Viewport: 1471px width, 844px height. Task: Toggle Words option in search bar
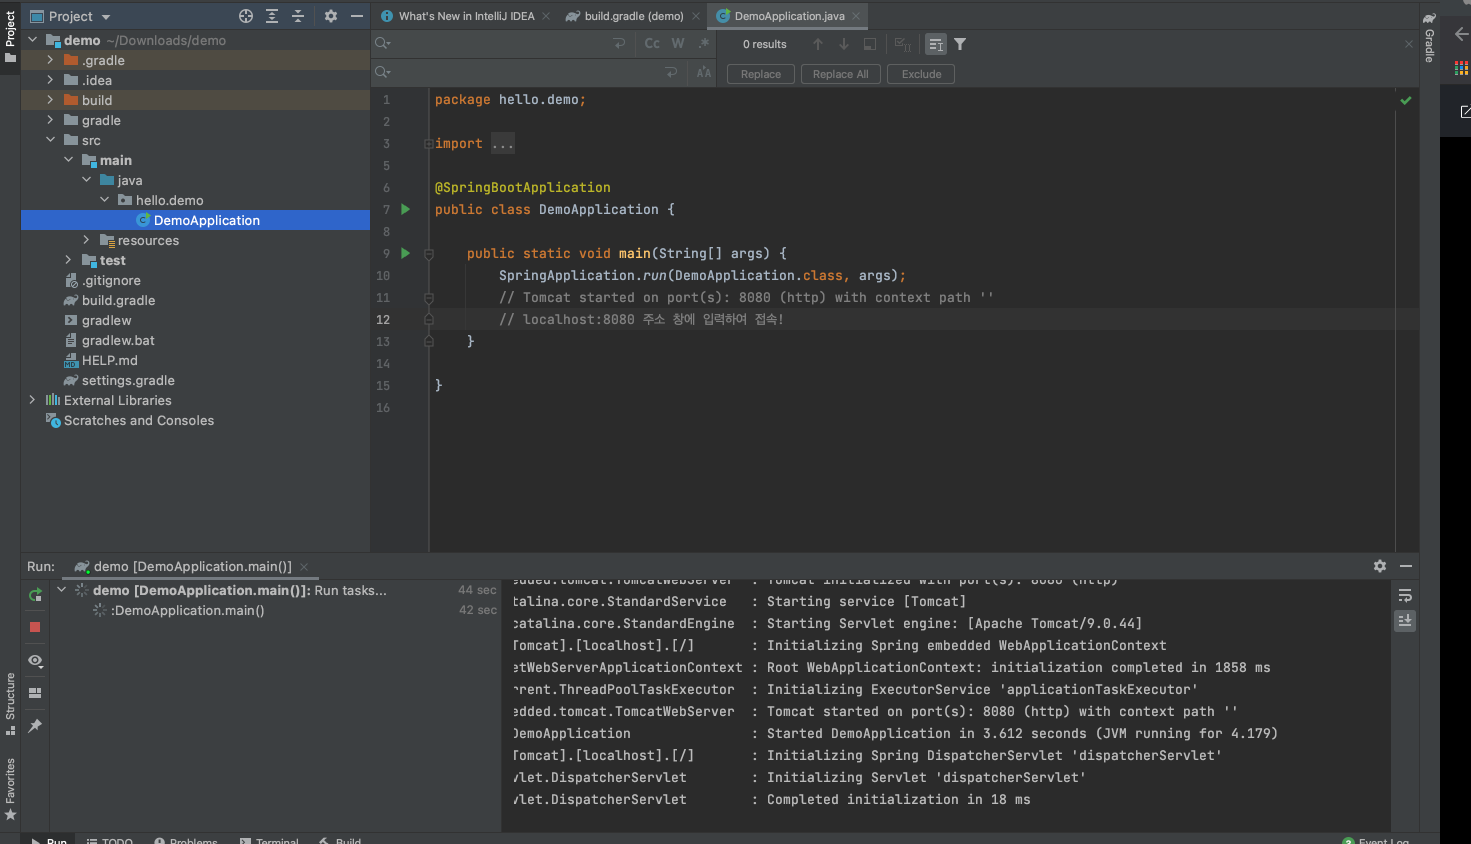pos(678,44)
